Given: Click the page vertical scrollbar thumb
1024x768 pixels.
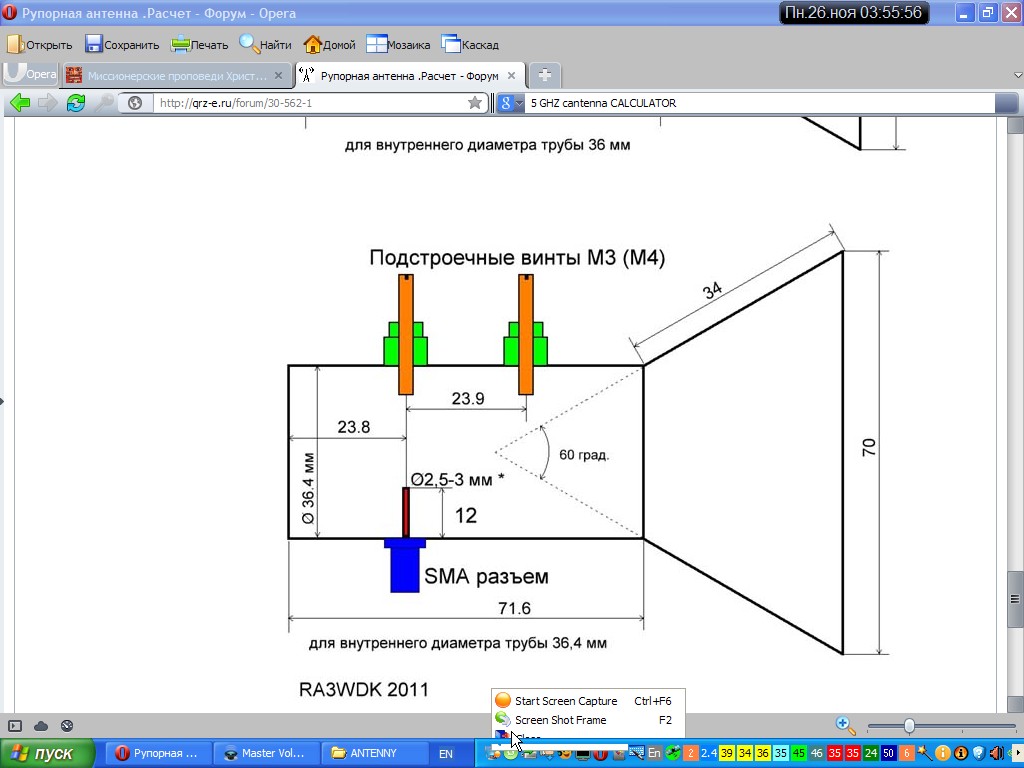Looking at the screenshot, I should pos(1014,598).
